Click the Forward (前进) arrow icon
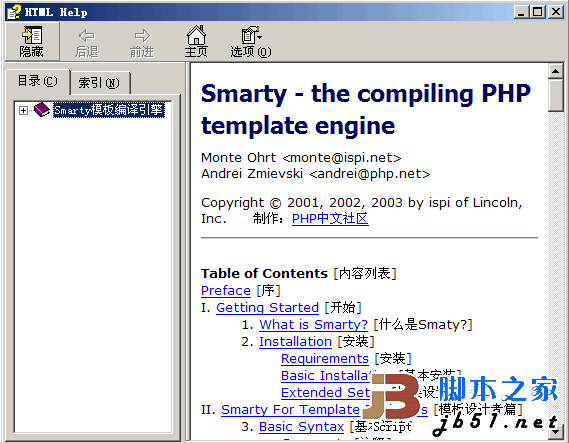The width and height of the screenshot is (569, 443). [x=142, y=36]
